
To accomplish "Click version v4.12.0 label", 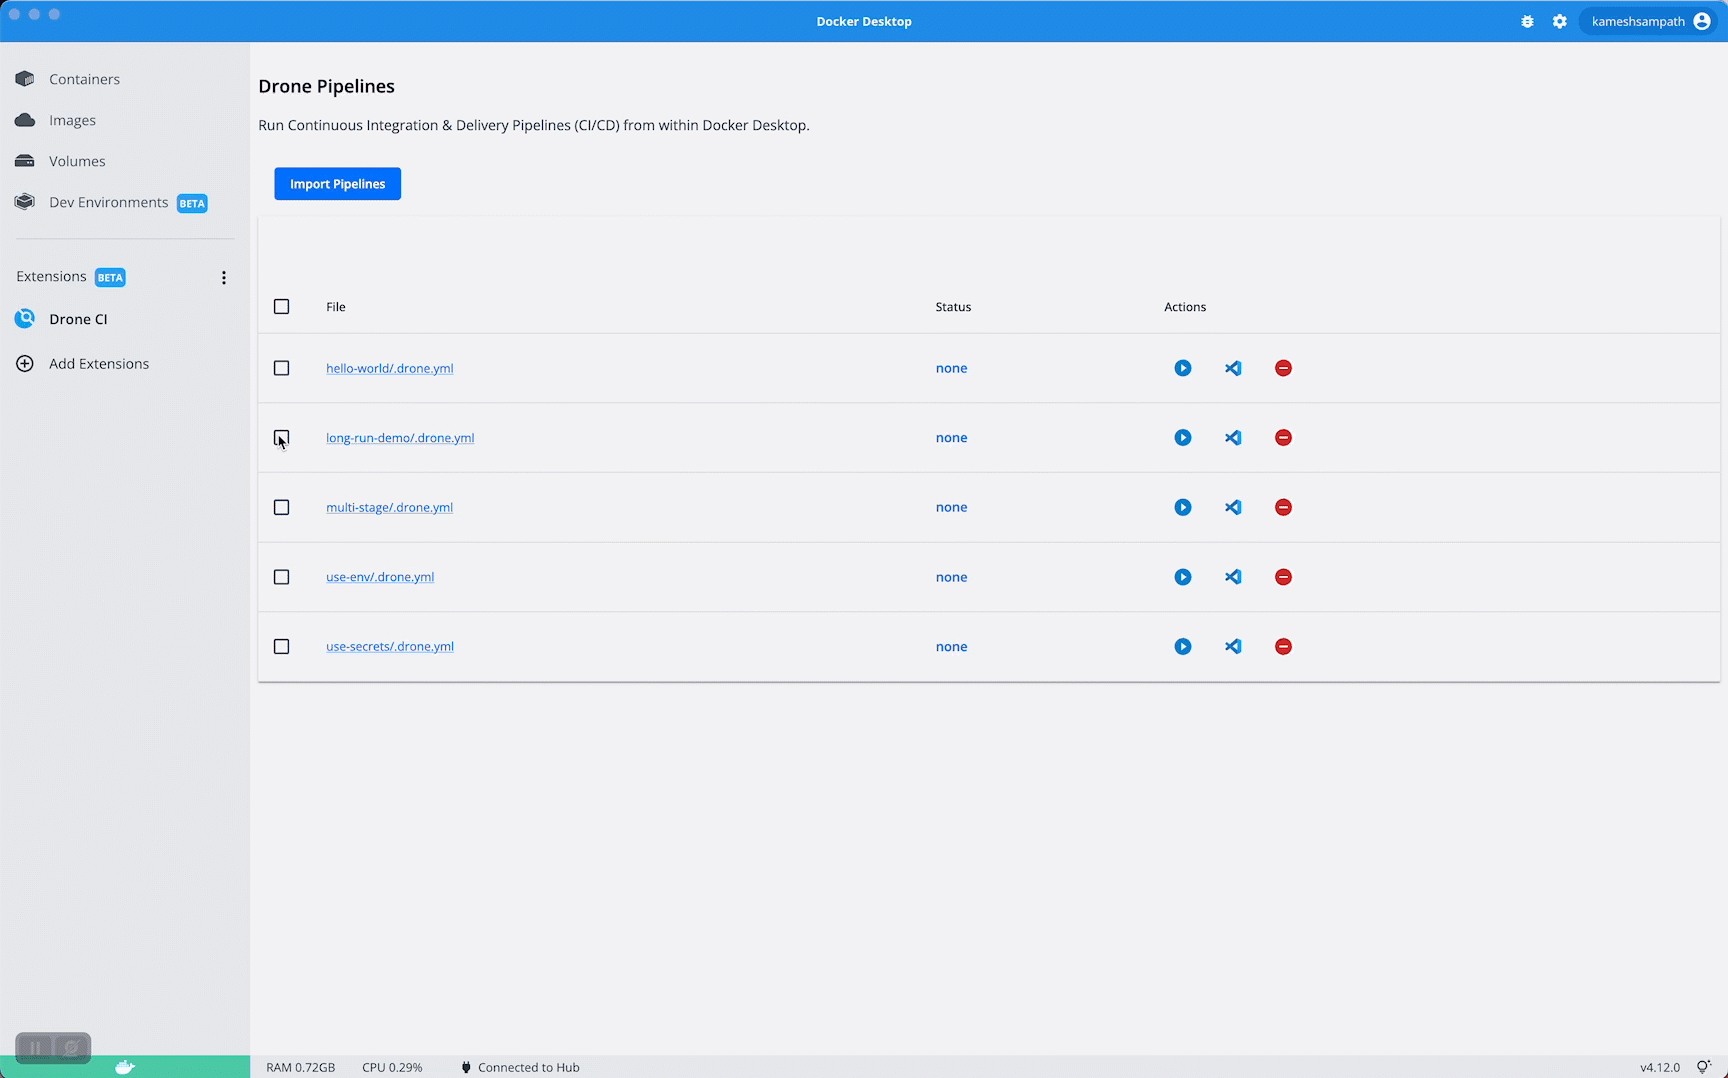I will pos(1660,1067).
